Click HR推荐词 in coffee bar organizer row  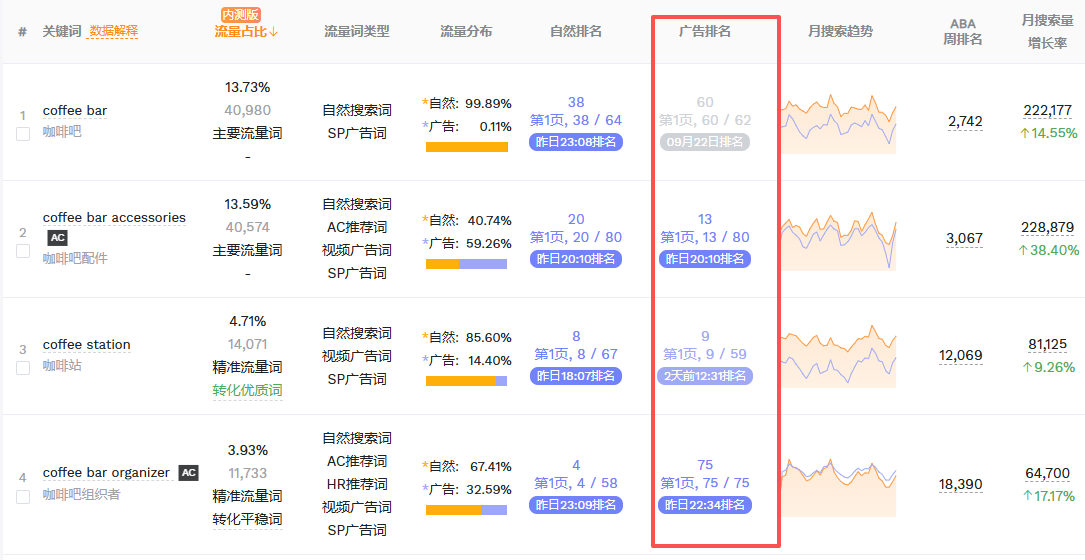[357, 484]
